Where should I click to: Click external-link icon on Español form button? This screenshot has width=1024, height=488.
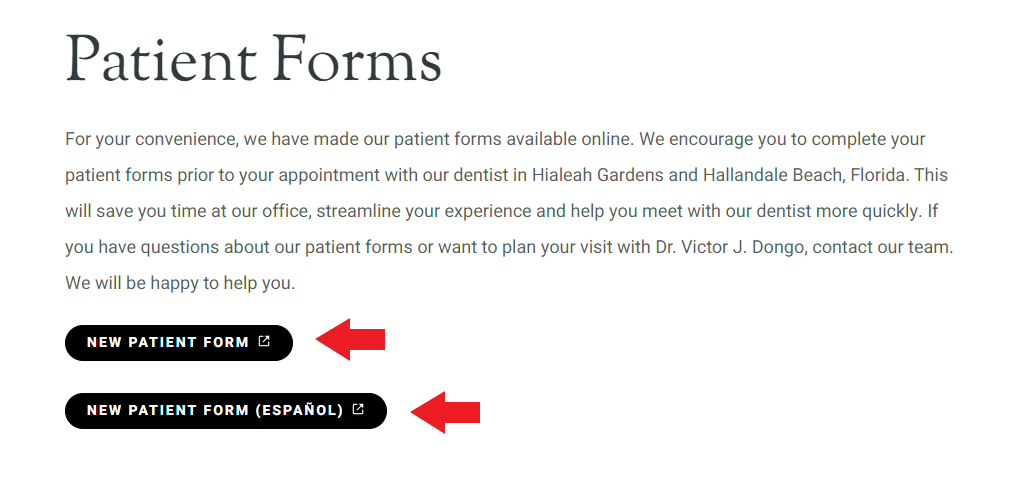pyautogui.click(x=358, y=409)
